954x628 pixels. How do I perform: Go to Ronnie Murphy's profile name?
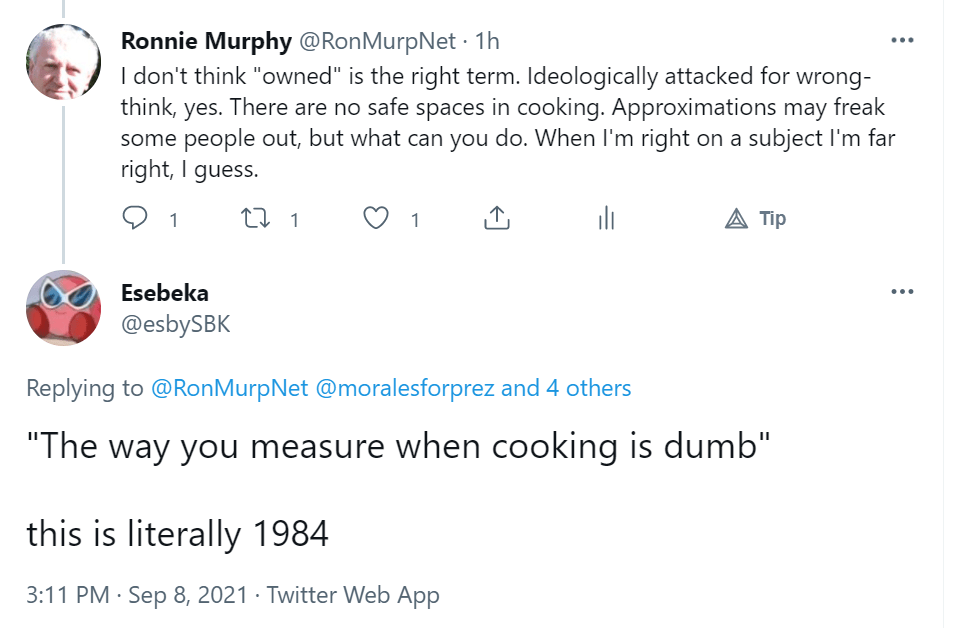(x=206, y=41)
